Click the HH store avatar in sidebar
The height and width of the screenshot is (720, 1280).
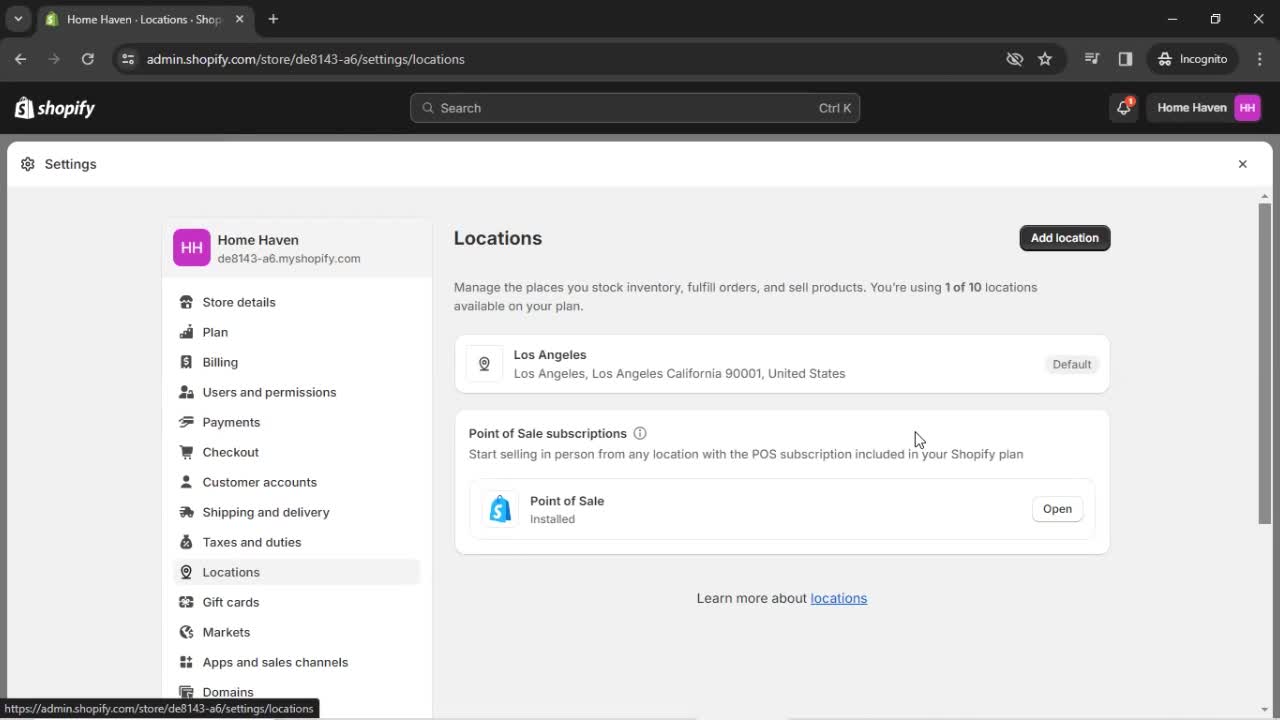pos(192,248)
